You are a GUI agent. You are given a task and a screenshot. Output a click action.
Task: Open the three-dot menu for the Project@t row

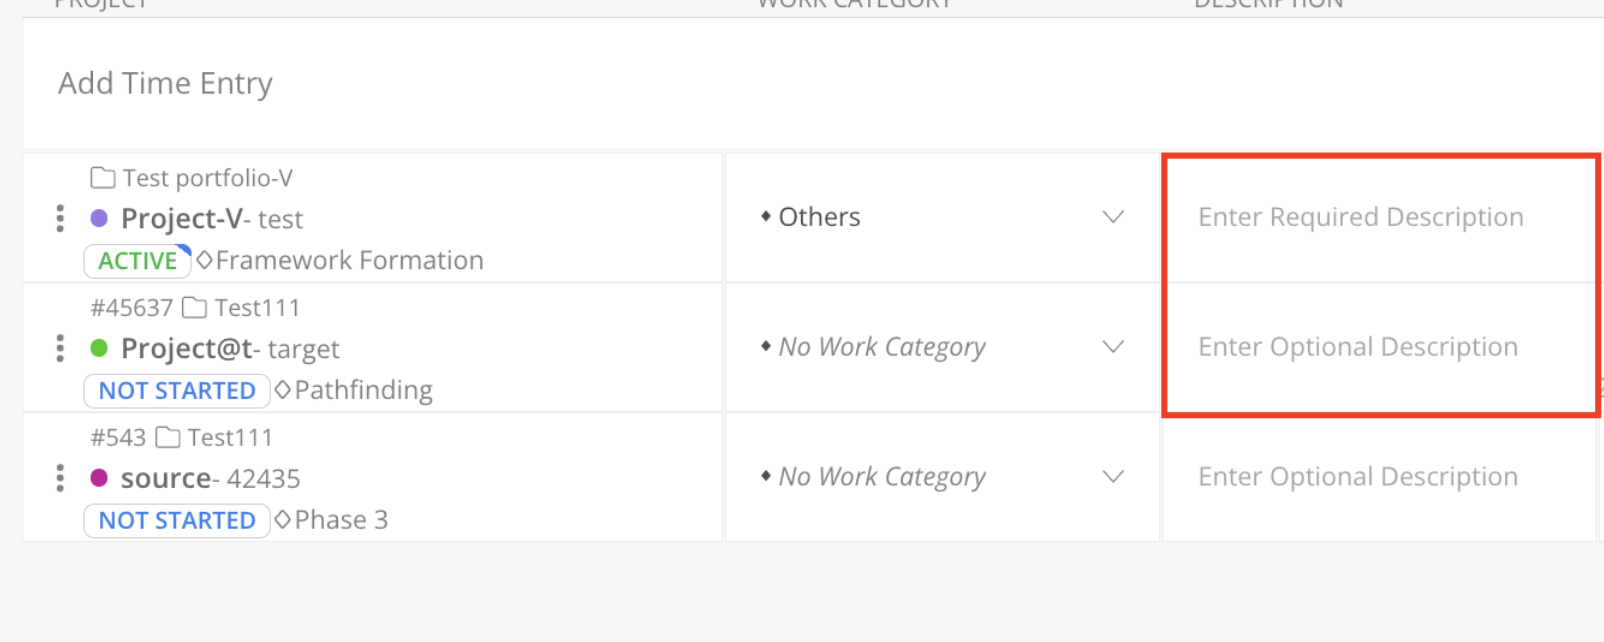[60, 348]
